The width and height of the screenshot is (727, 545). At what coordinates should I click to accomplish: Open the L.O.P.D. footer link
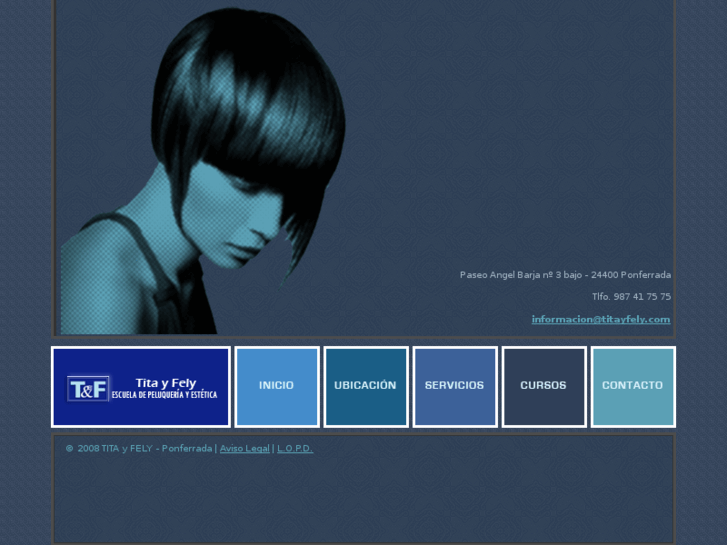click(x=295, y=449)
